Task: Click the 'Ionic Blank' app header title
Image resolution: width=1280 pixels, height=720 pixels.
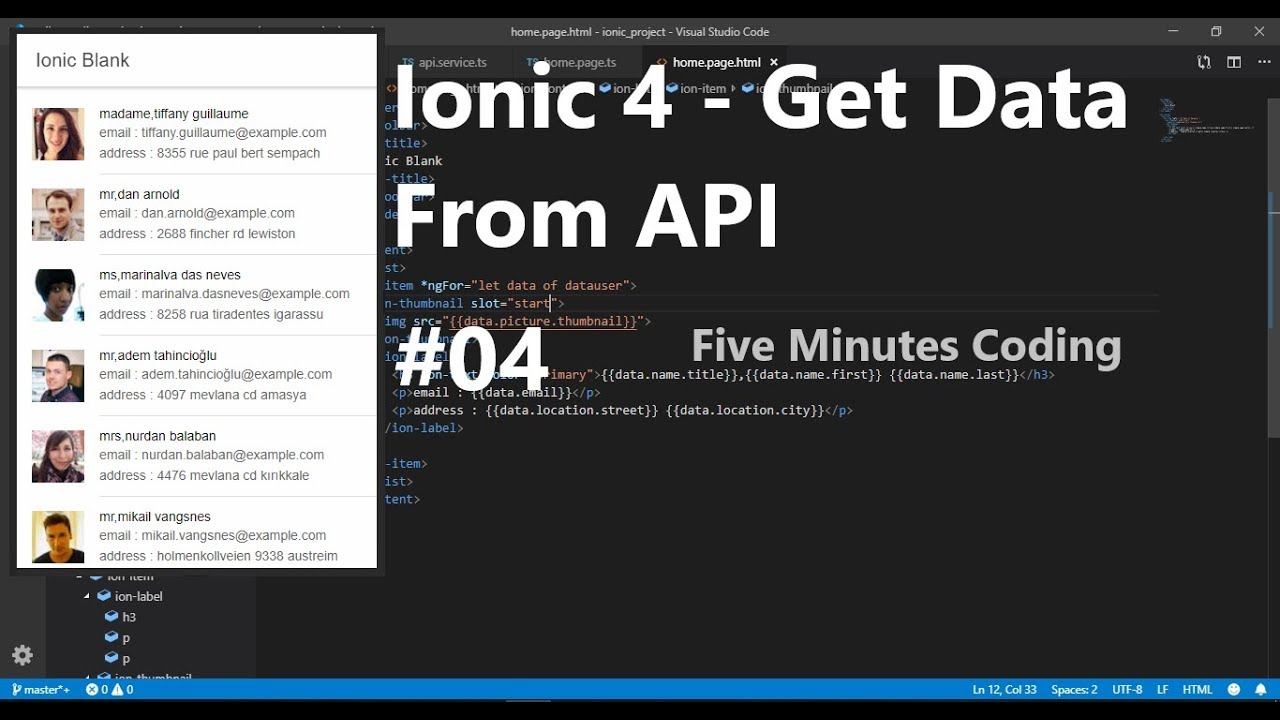Action: tap(83, 60)
